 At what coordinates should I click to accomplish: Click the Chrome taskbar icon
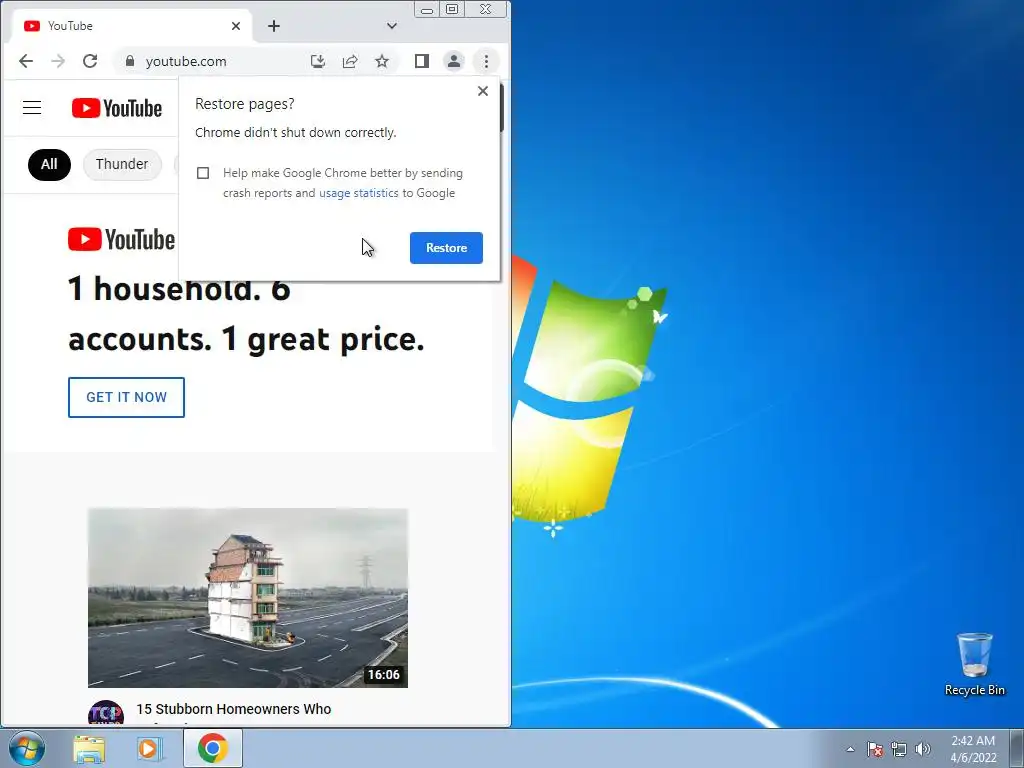[213, 748]
